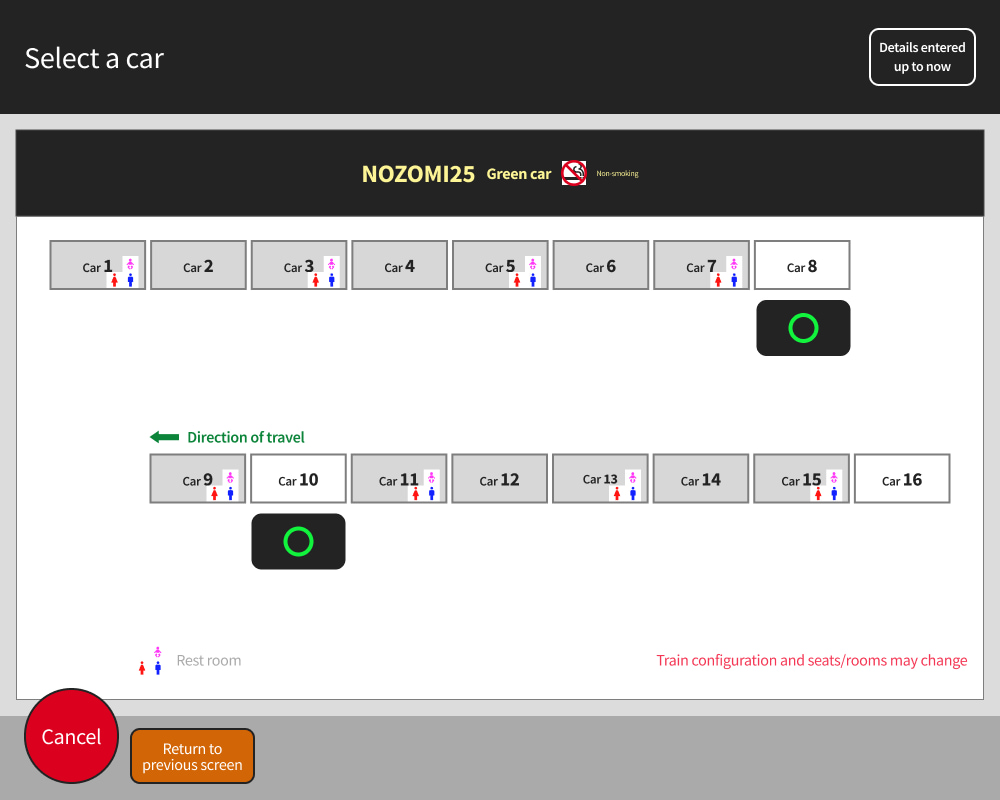Click the 'Car 3' label

tap(298, 267)
